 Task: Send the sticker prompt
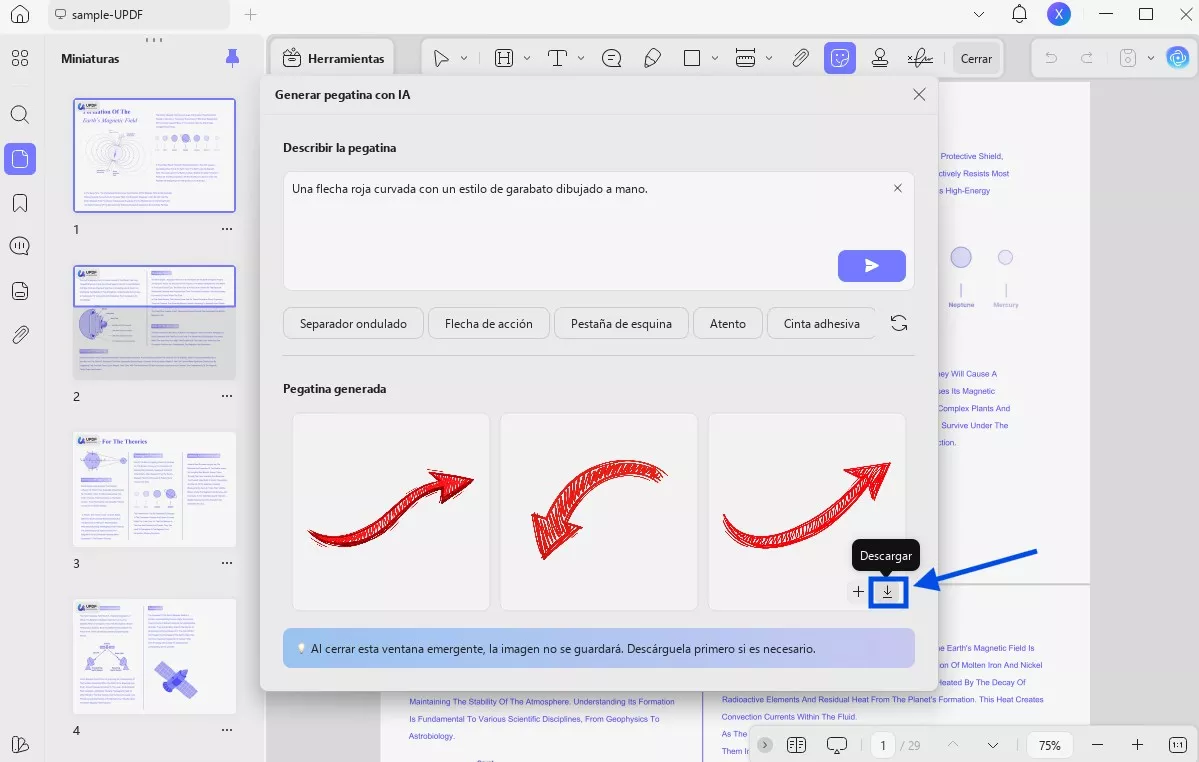click(x=872, y=266)
